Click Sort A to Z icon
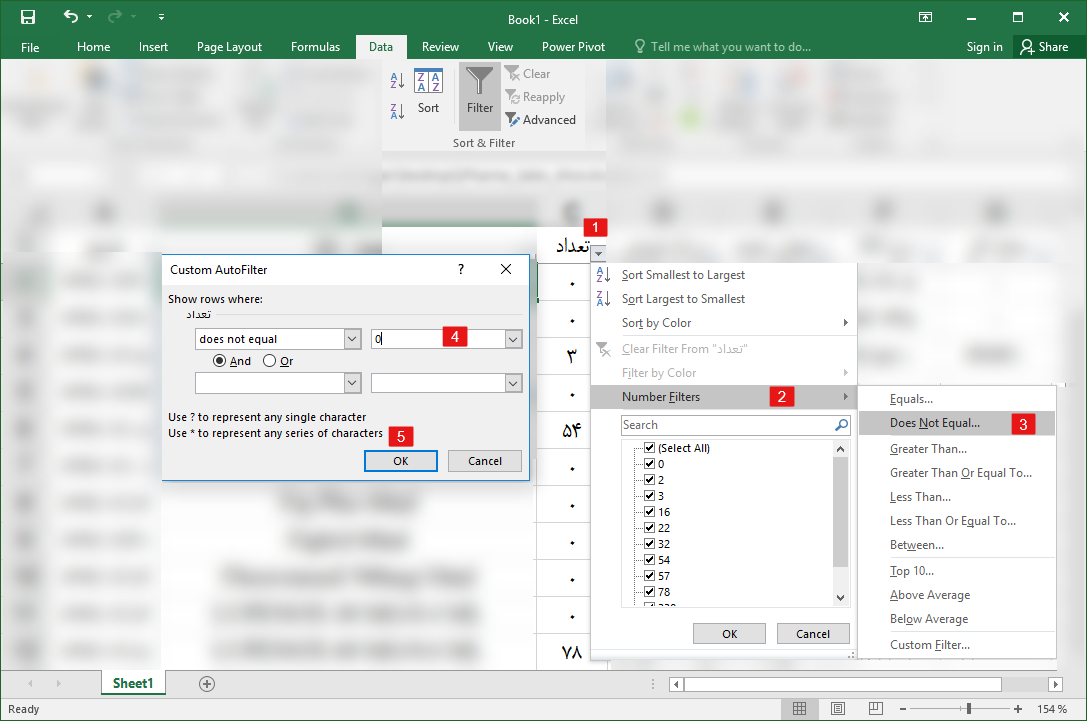Viewport: 1087px width, 721px height. click(397, 80)
